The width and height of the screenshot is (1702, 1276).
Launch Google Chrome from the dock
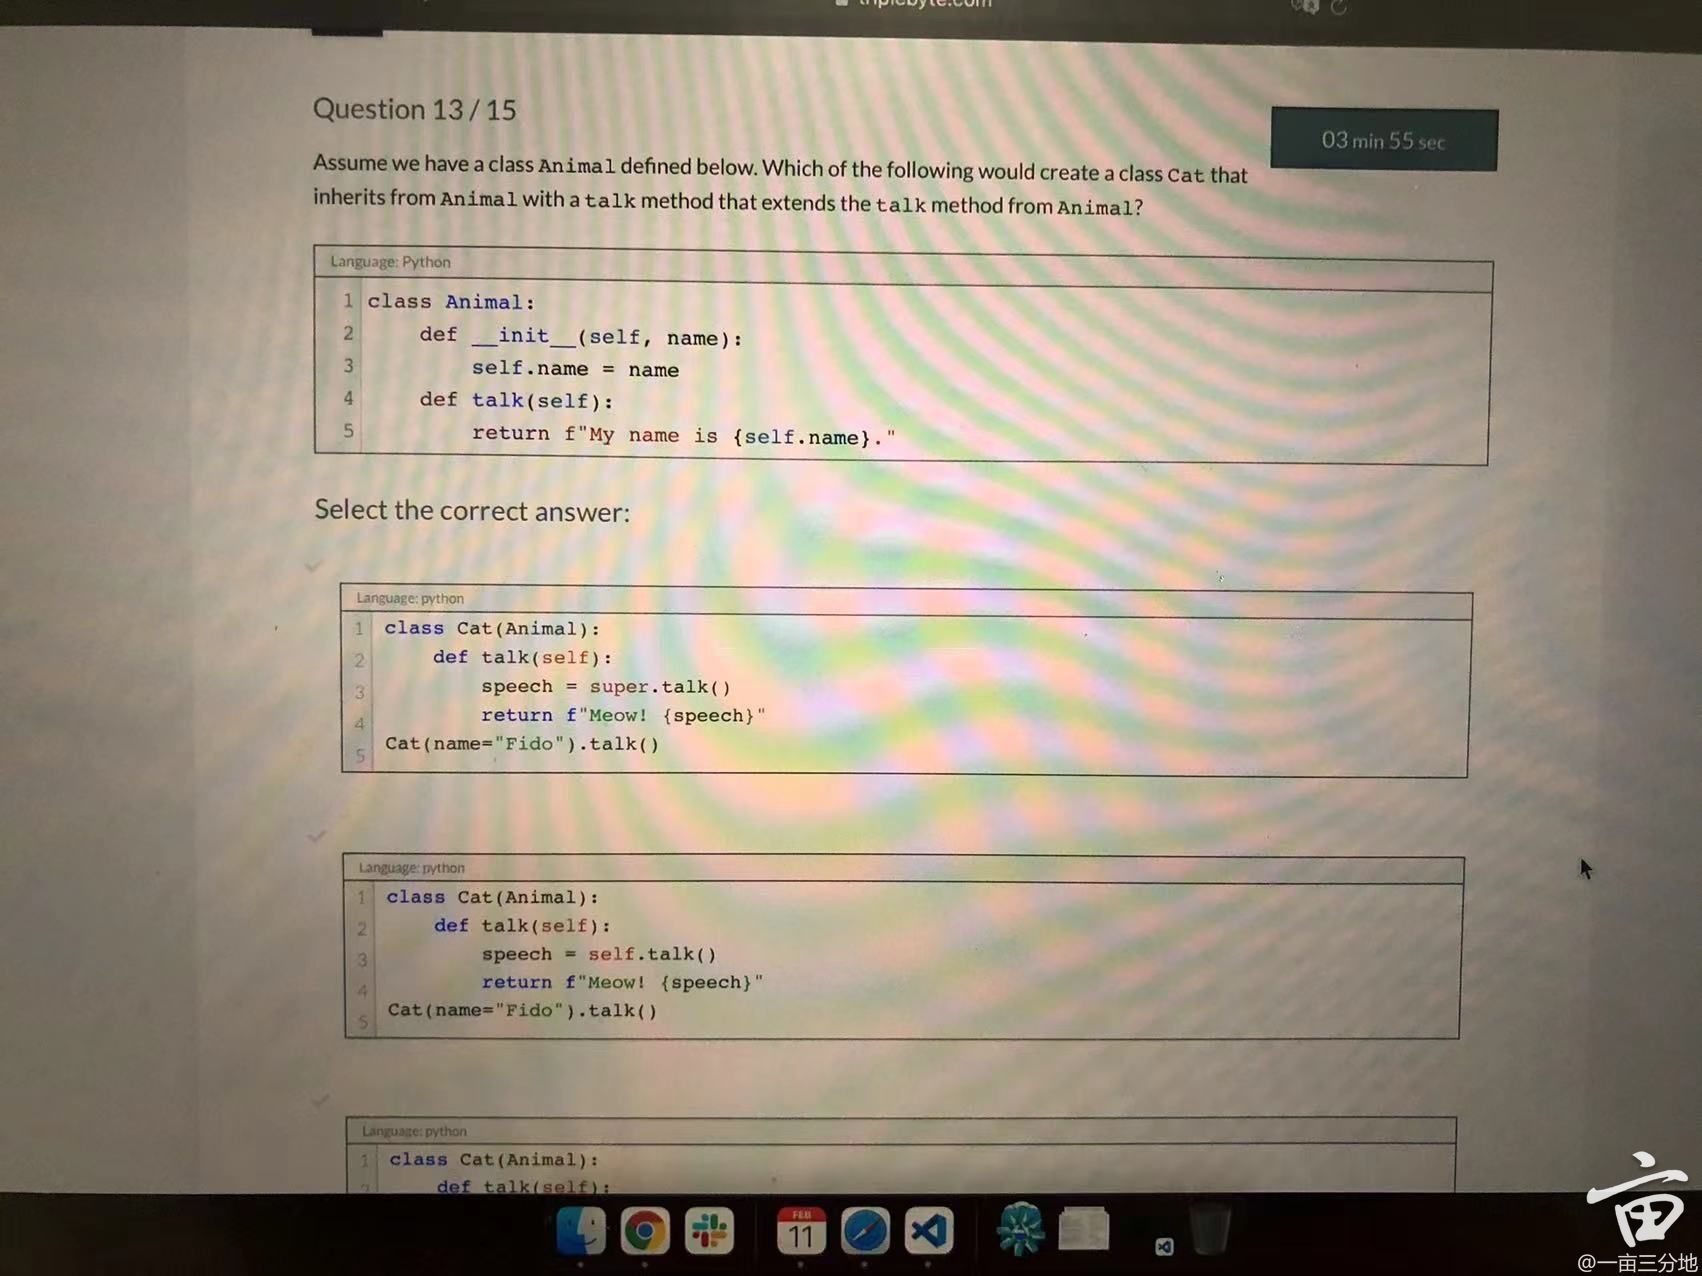click(645, 1230)
